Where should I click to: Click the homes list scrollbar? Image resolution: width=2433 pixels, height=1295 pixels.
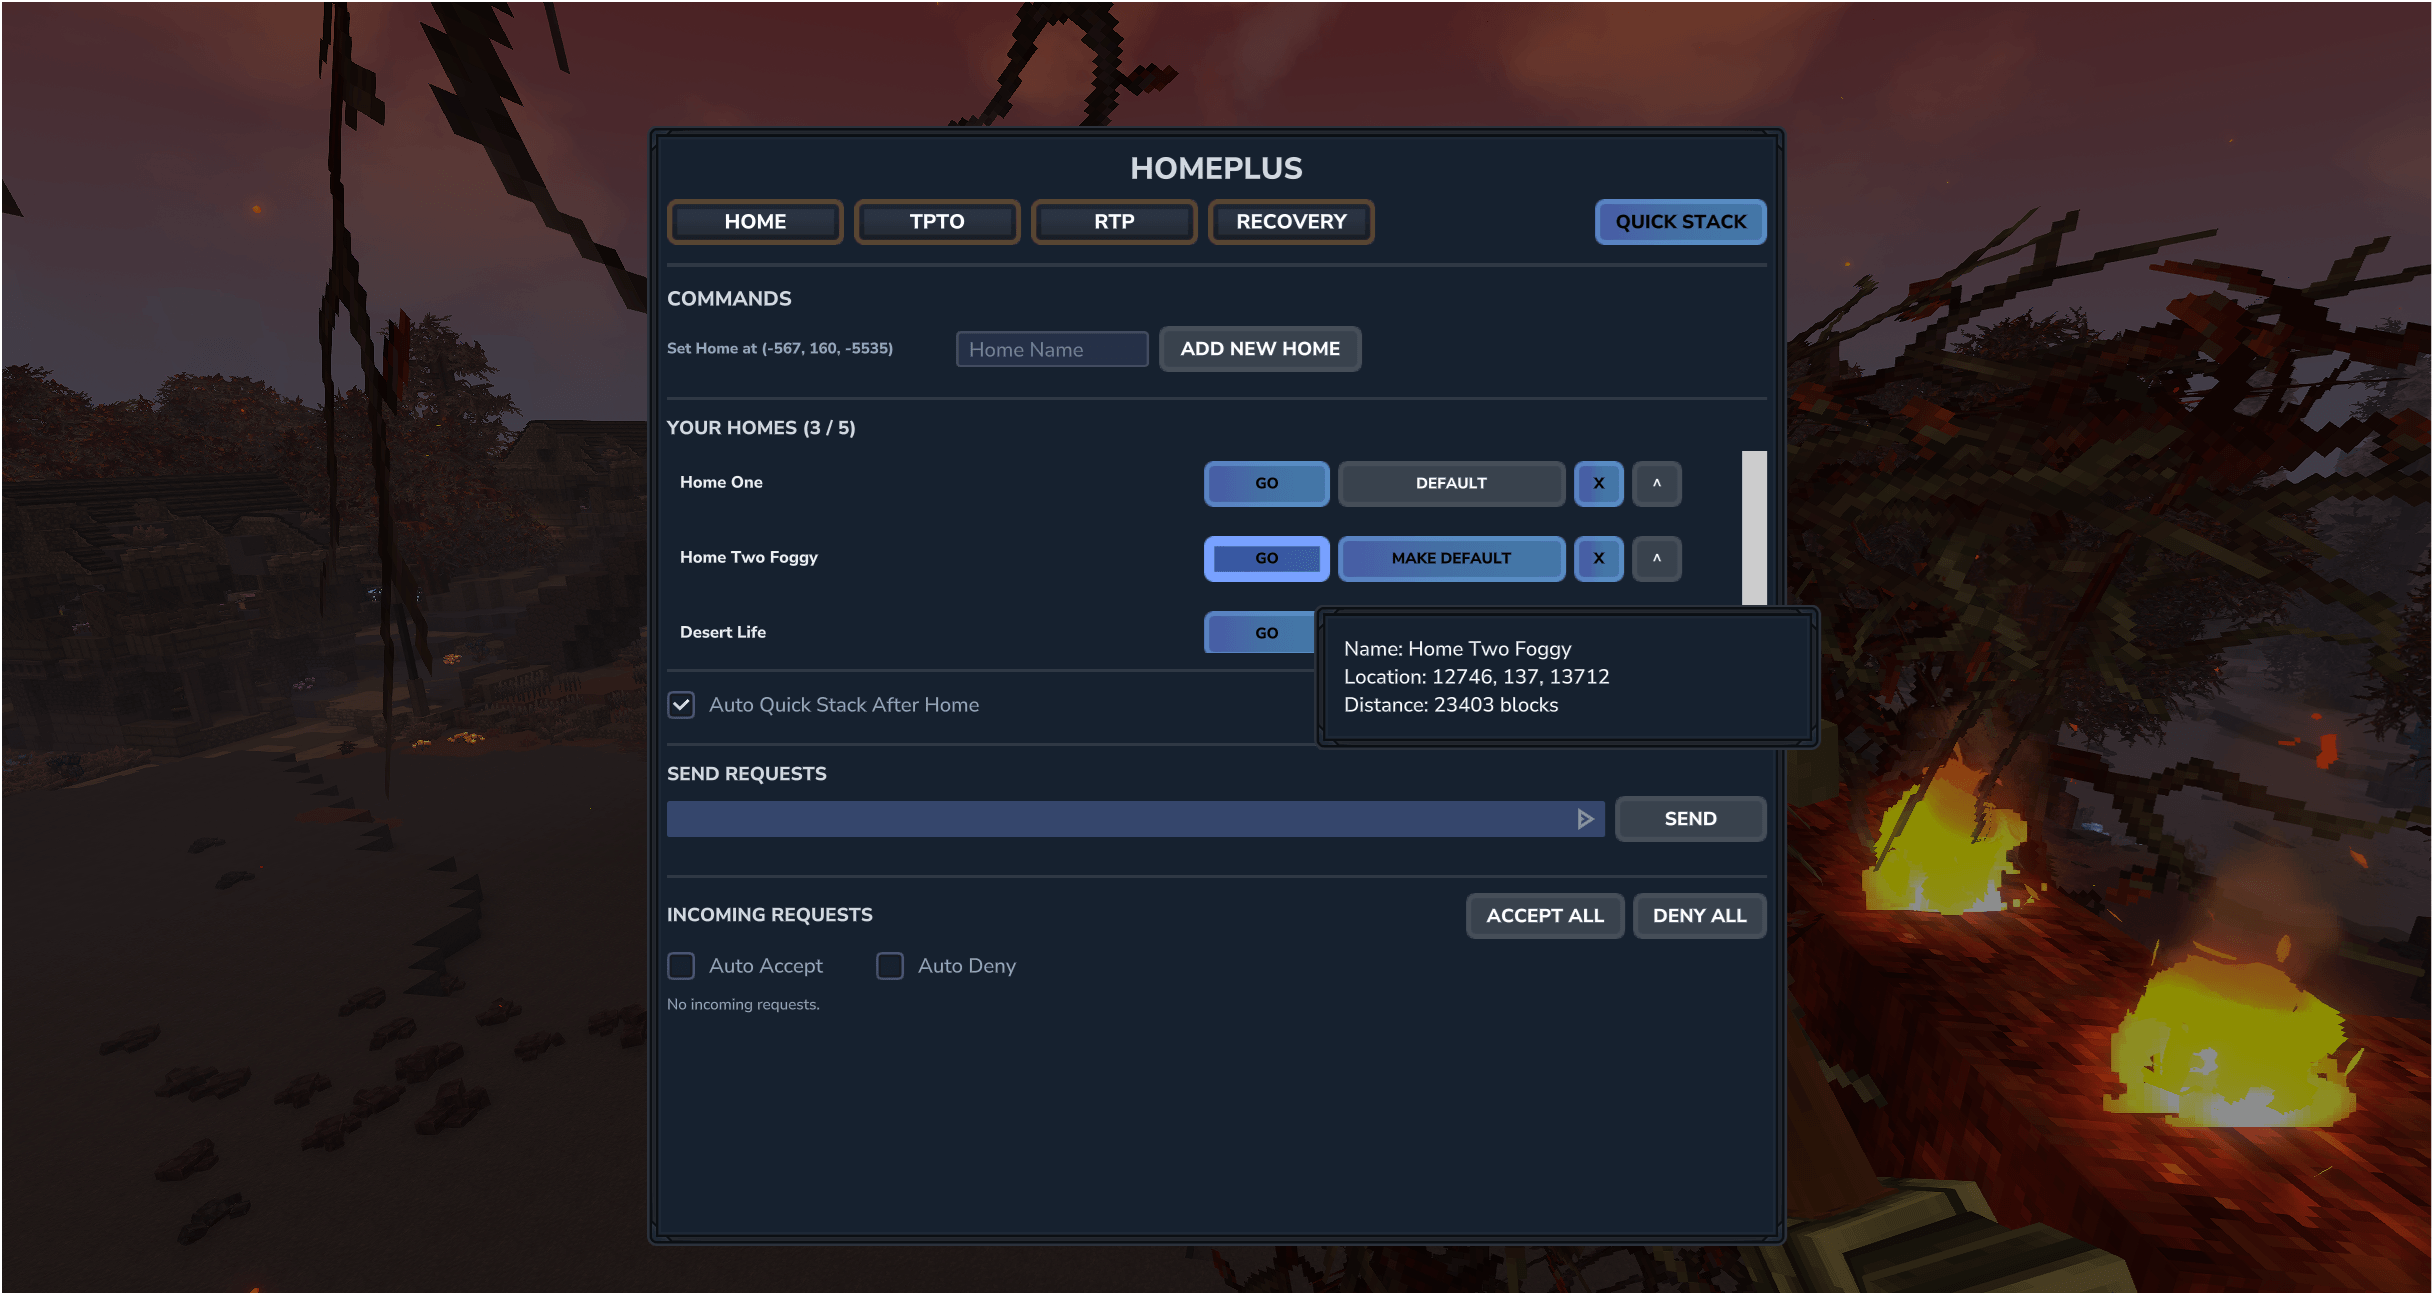tap(1753, 527)
